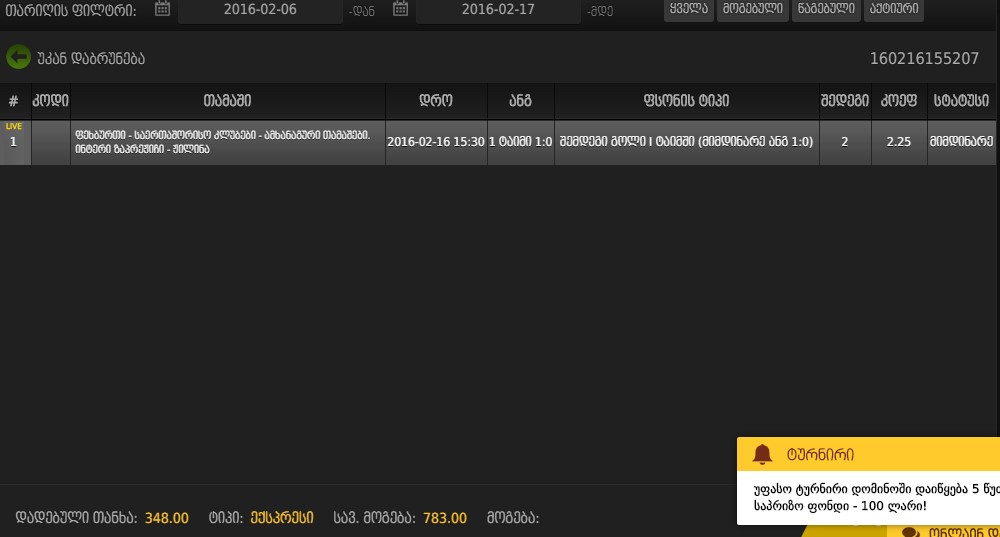Click the status cell მიმდინარე

(961, 142)
